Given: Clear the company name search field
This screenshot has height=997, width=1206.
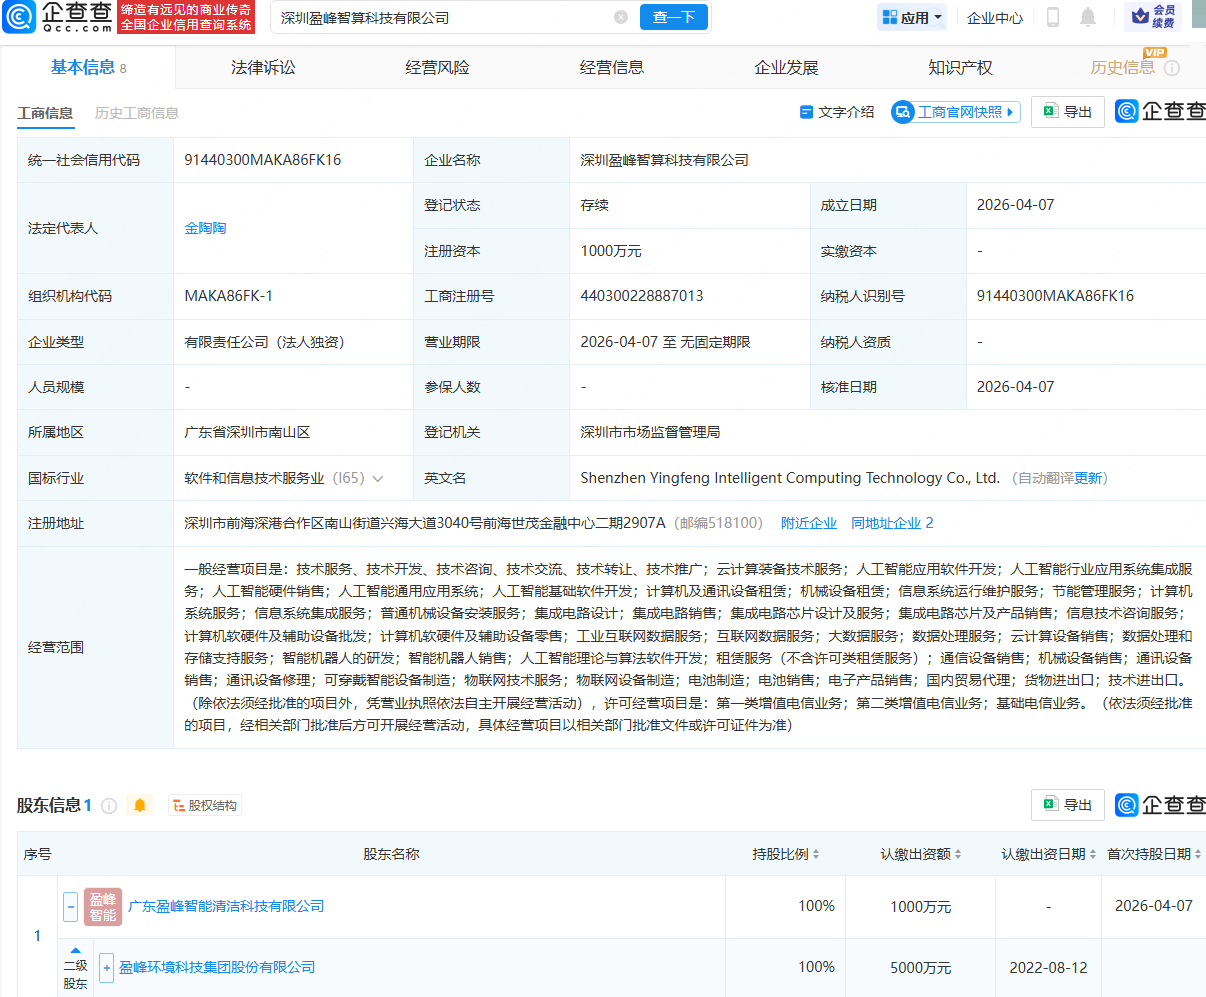Looking at the screenshot, I should (621, 17).
